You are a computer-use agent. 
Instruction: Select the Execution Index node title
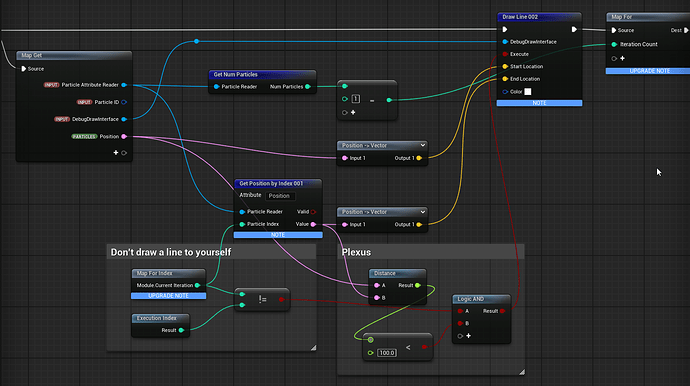[156, 318]
